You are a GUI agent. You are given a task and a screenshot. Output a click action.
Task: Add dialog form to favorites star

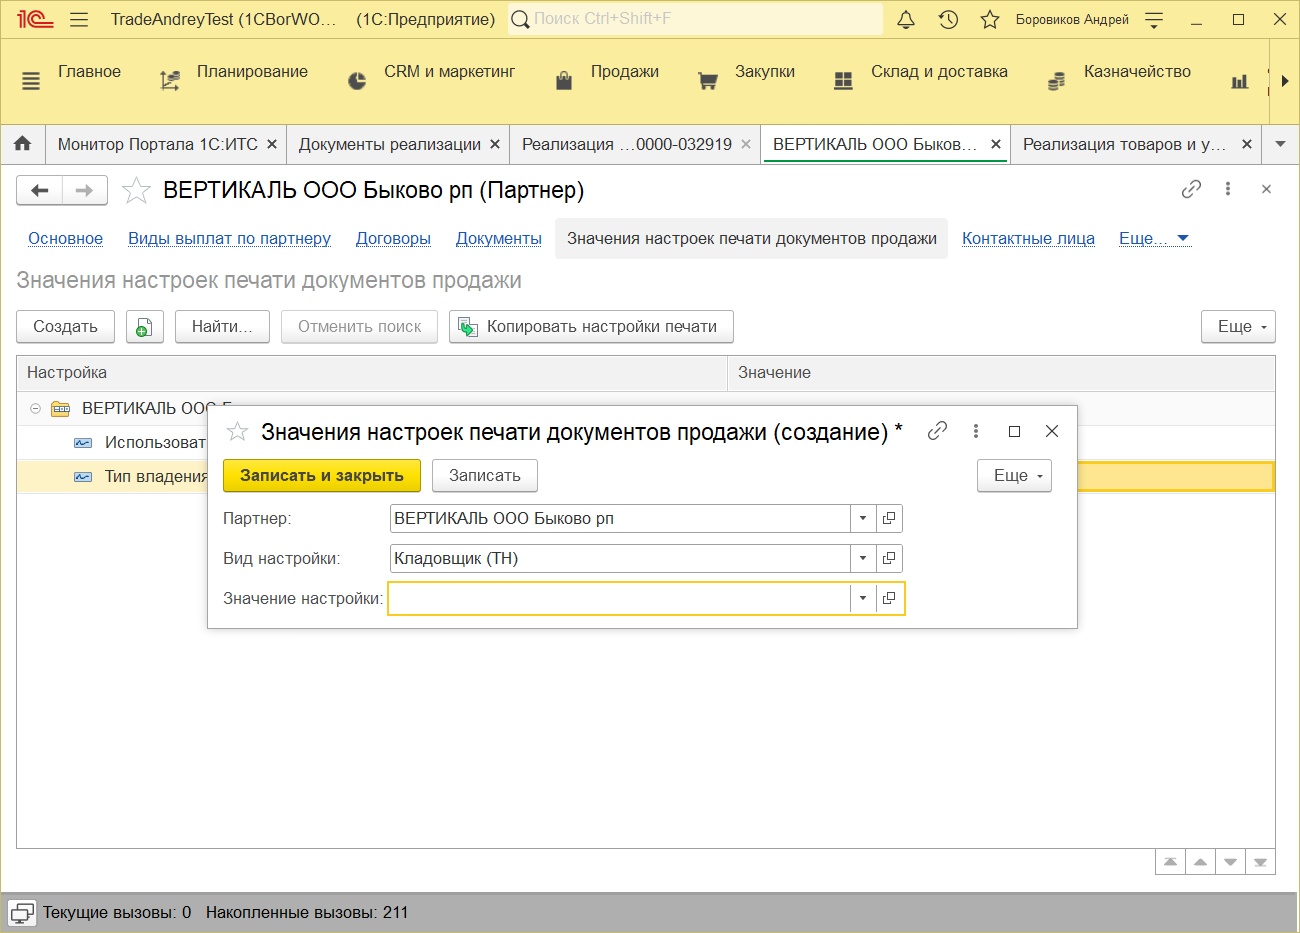click(237, 432)
